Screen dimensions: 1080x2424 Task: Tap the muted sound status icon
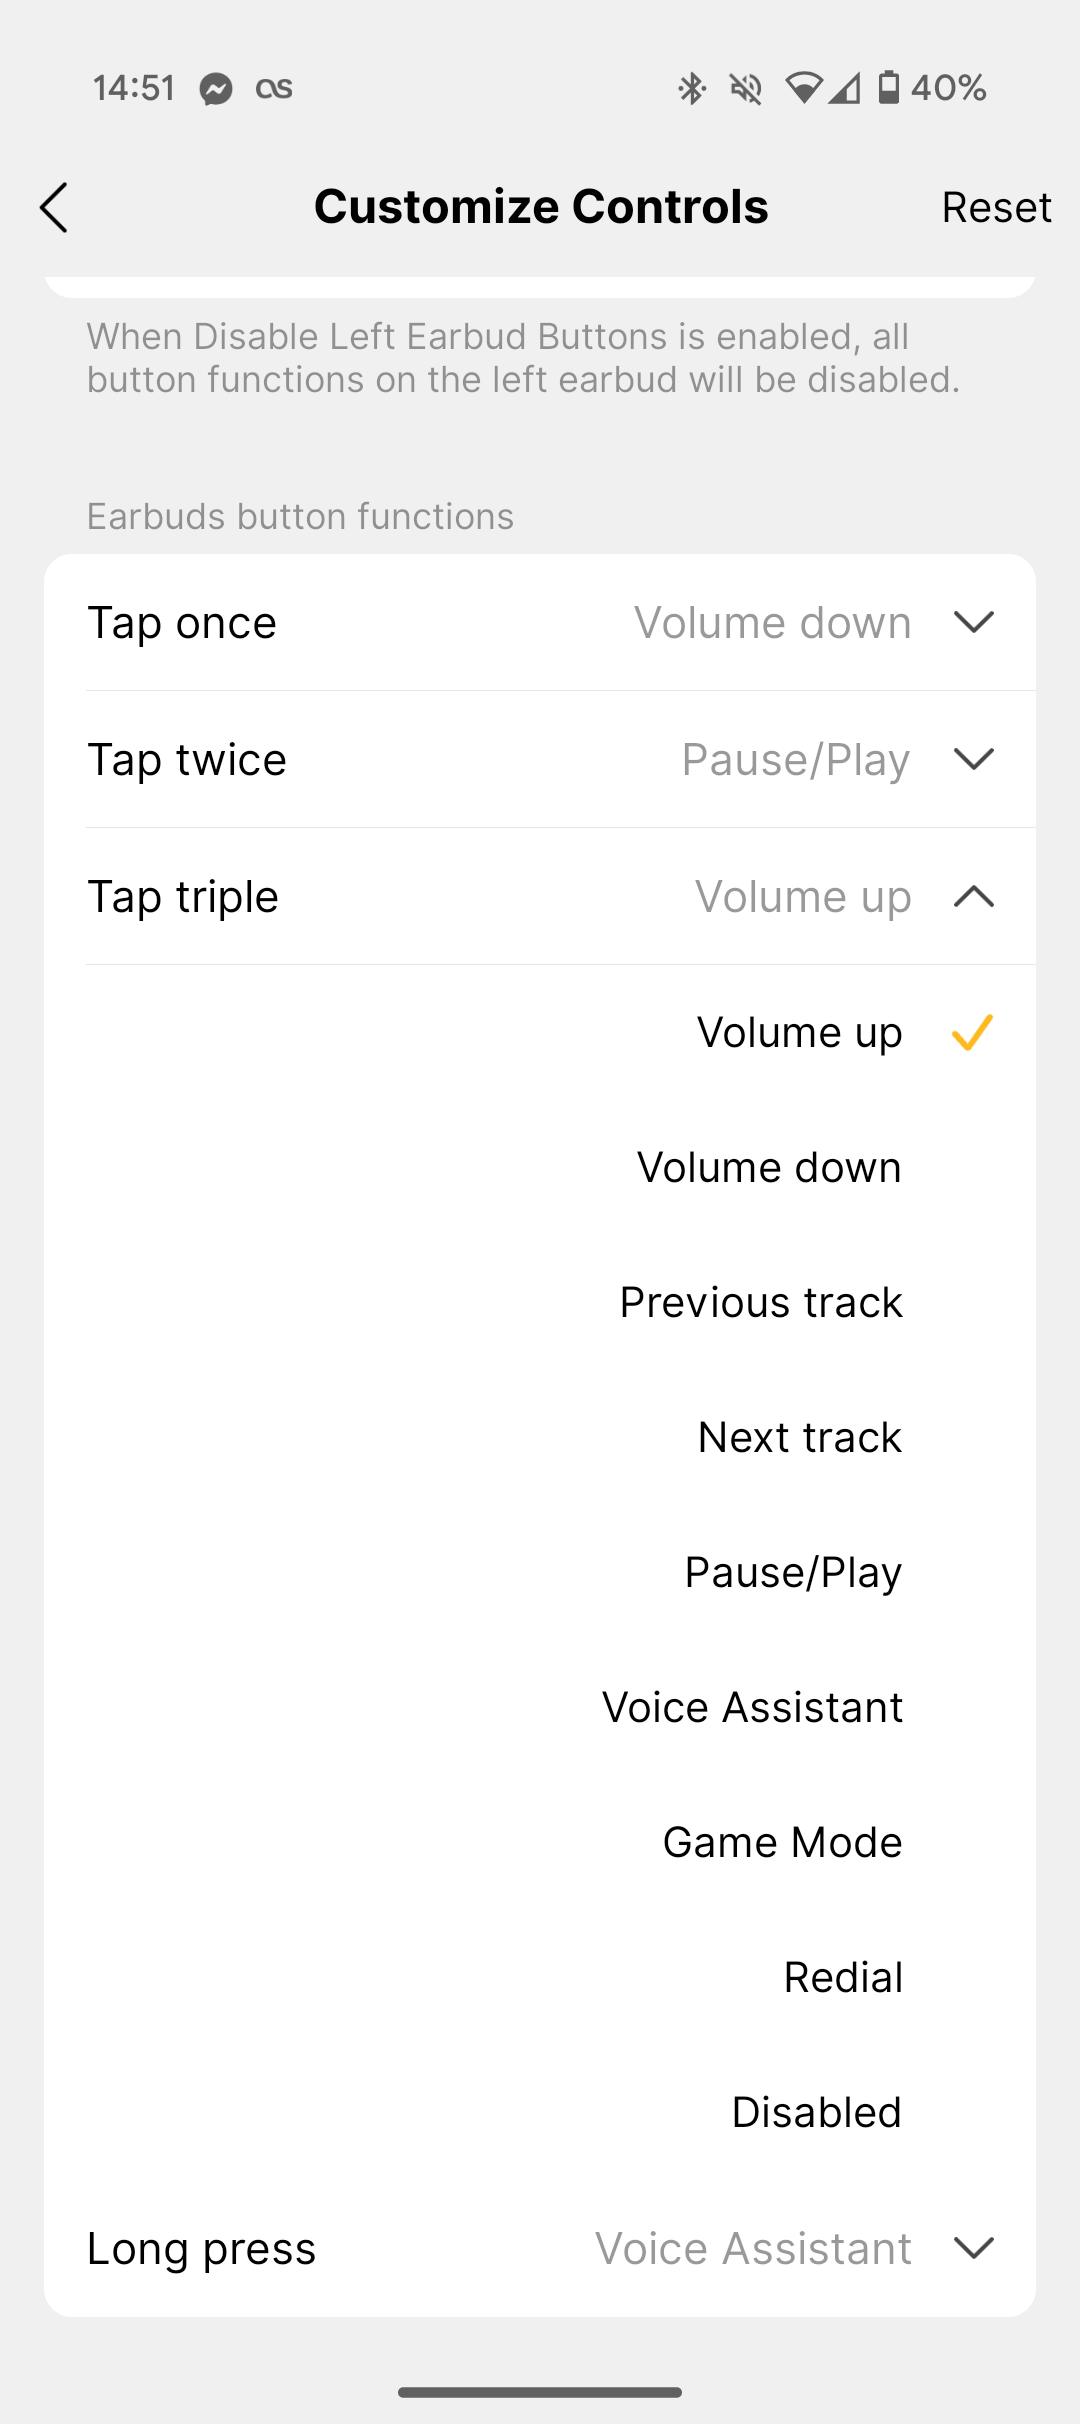tap(746, 89)
